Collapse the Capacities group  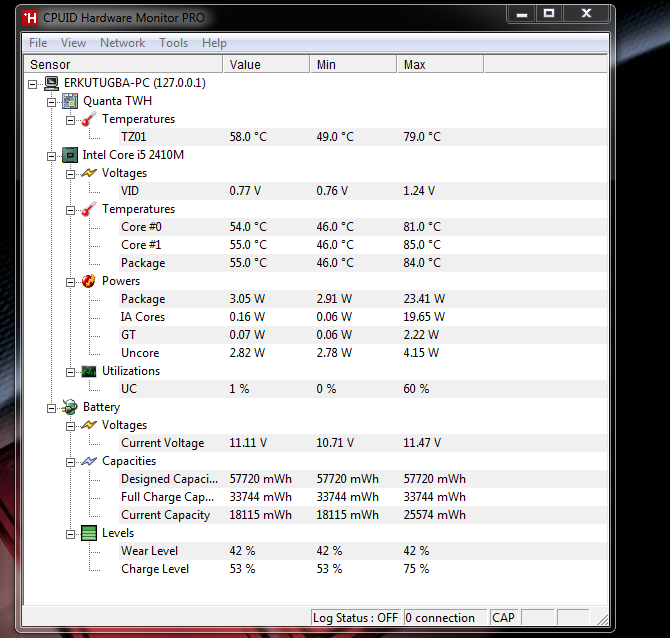click(70, 462)
